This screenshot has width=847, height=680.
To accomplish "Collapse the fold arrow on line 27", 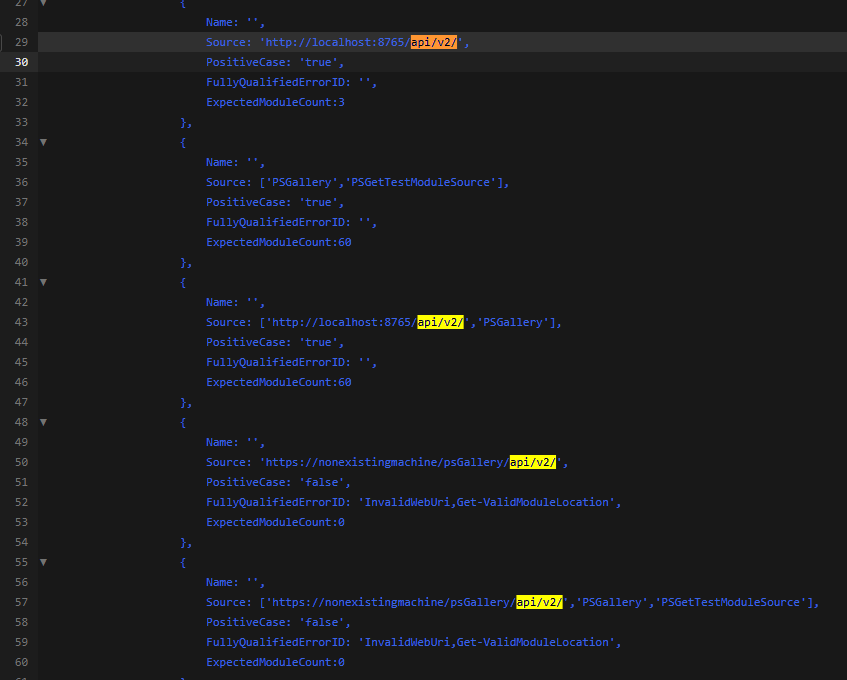I will coord(41,2).
